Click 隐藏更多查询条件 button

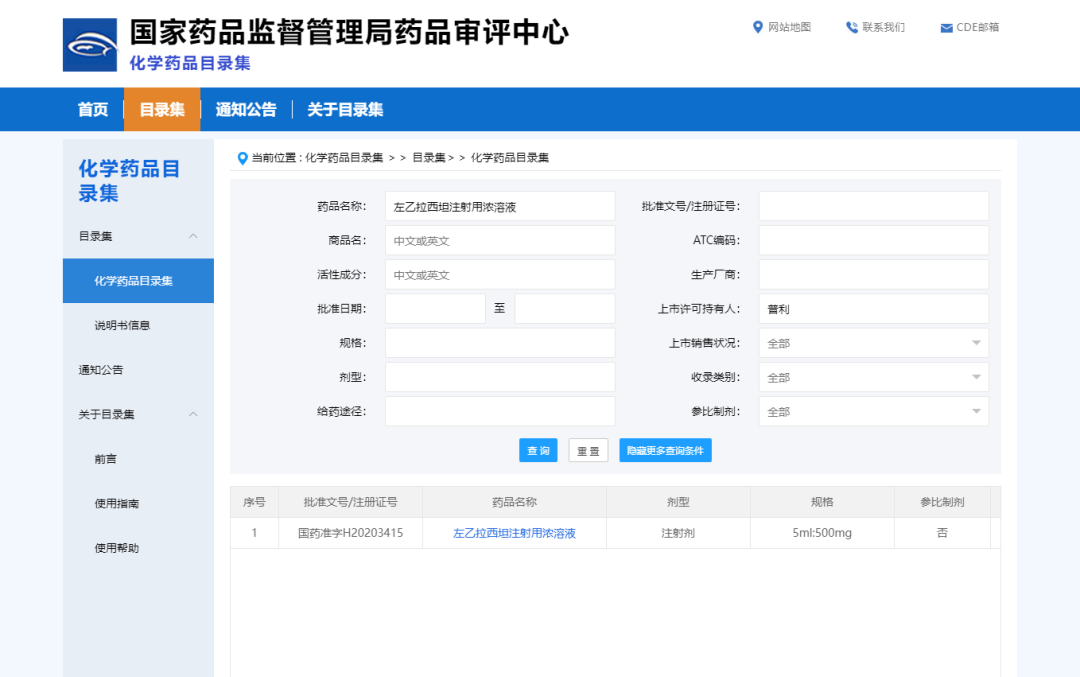click(x=665, y=451)
